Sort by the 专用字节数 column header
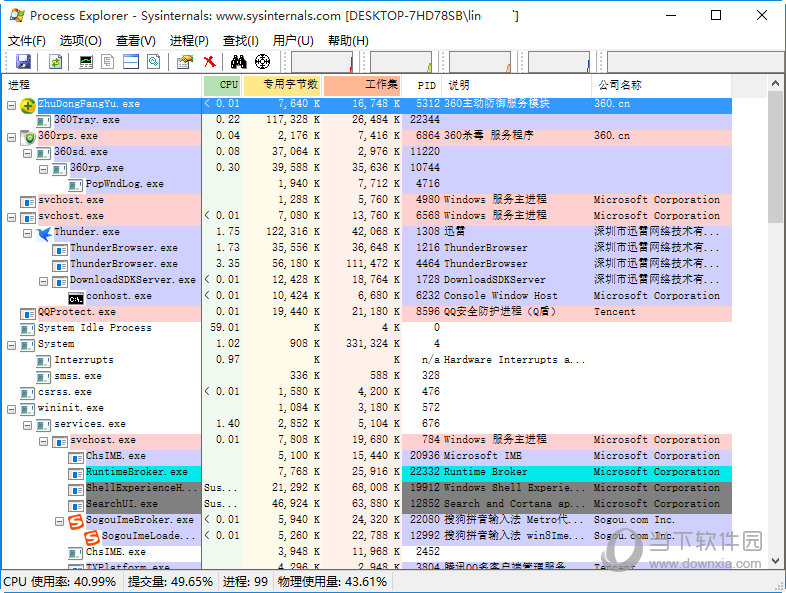Image resolution: width=786 pixels, height=593 pixels. [282, 85]
